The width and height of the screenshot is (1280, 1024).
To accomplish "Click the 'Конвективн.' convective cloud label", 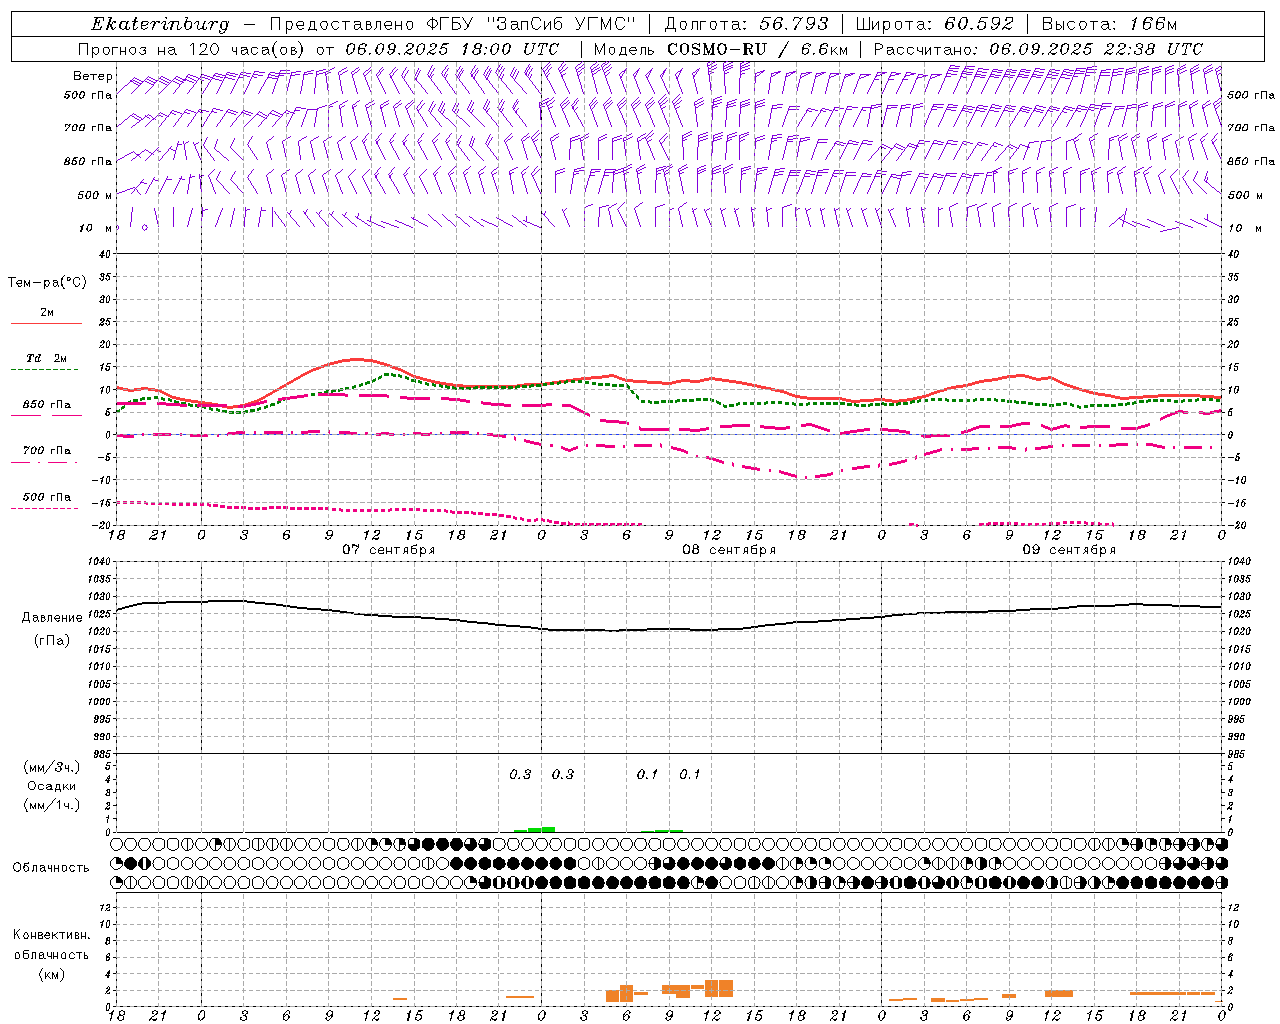I will pos(51,935).
